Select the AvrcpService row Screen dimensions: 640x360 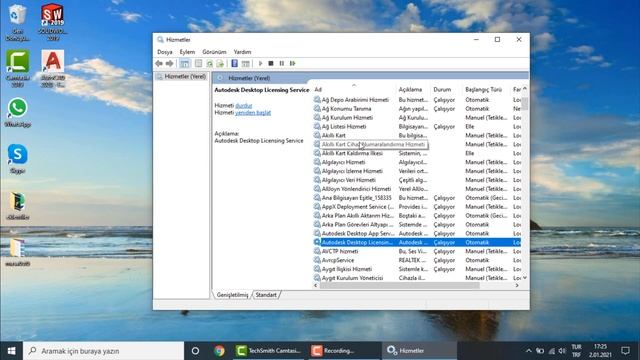pos(416,260)
